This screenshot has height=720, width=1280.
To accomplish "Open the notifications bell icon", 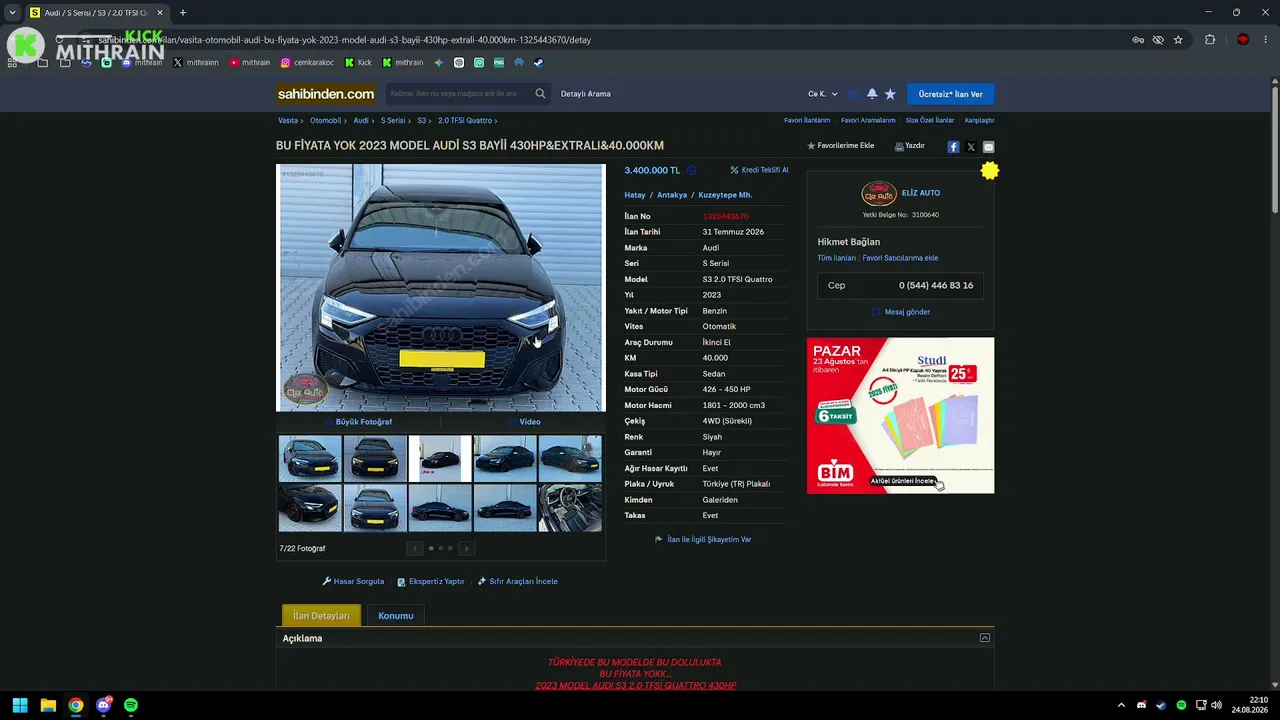I will tap(872, 94).
